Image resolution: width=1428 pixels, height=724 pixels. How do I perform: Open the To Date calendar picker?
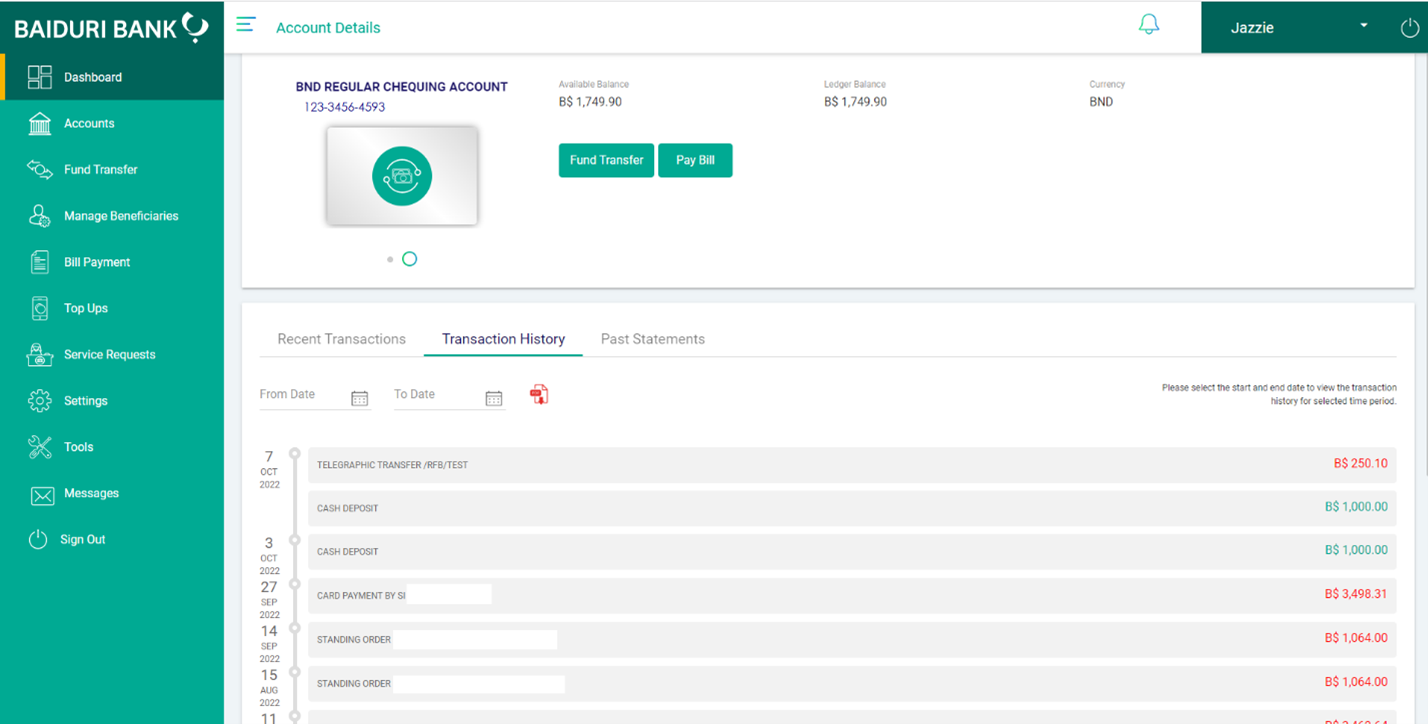click(x=493, y=397)
